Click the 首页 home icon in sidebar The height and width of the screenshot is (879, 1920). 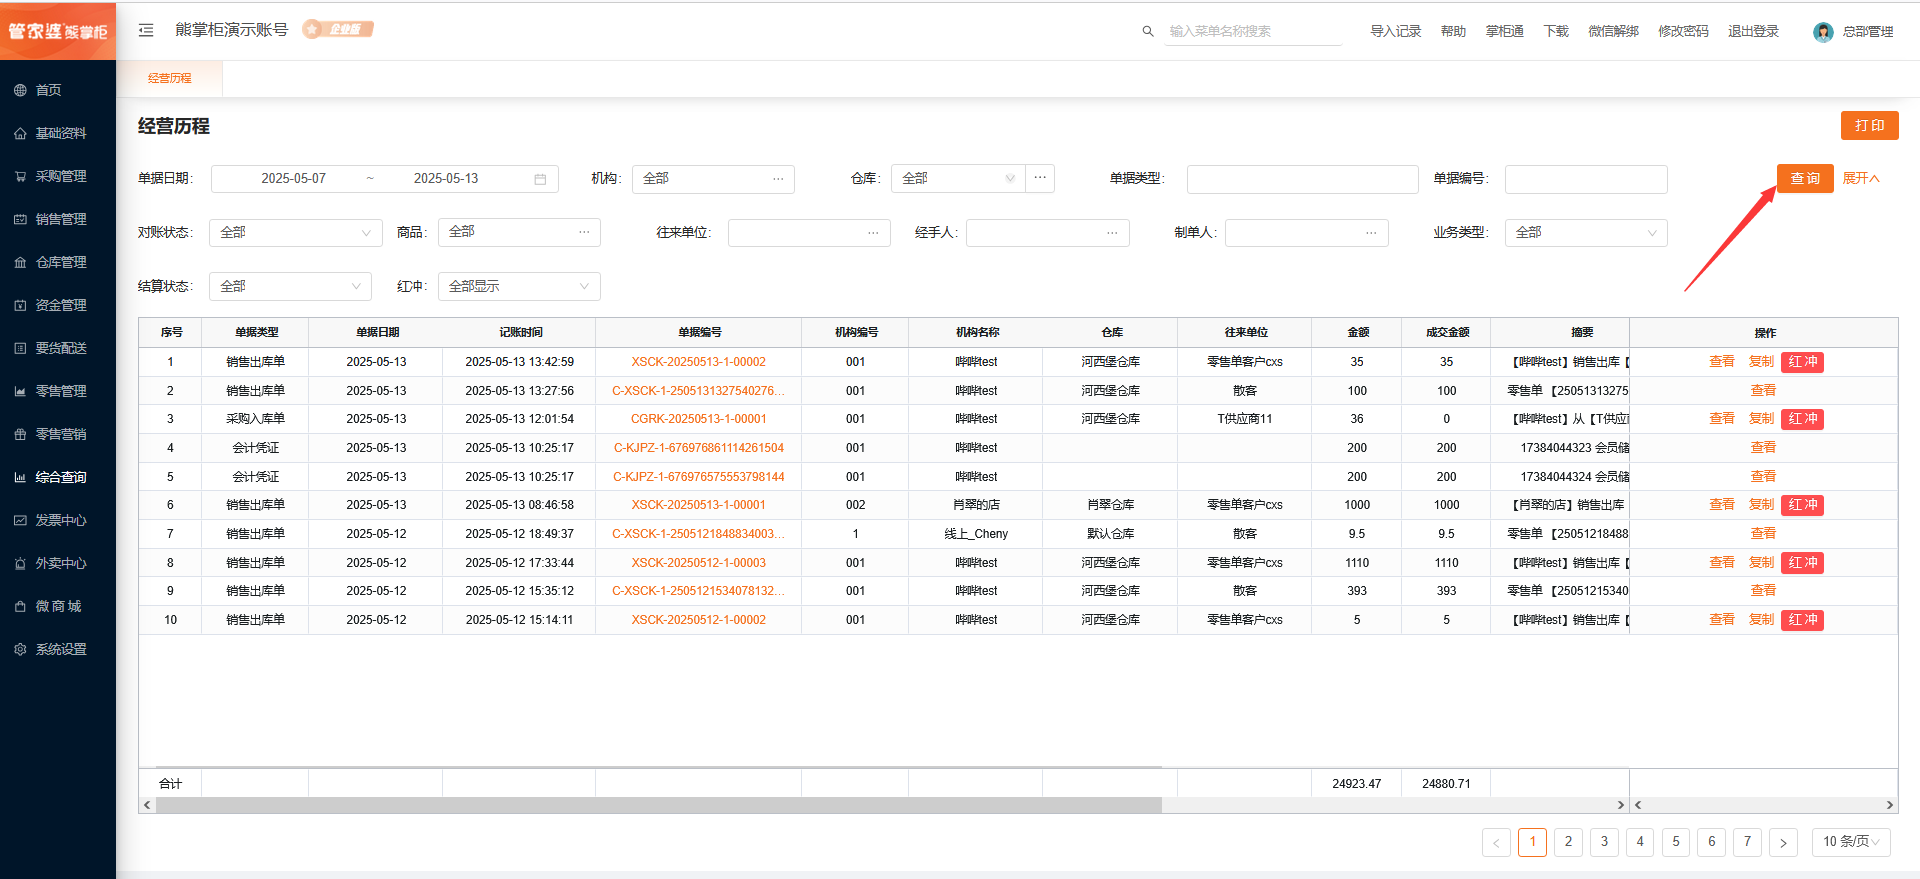point(20,90)
